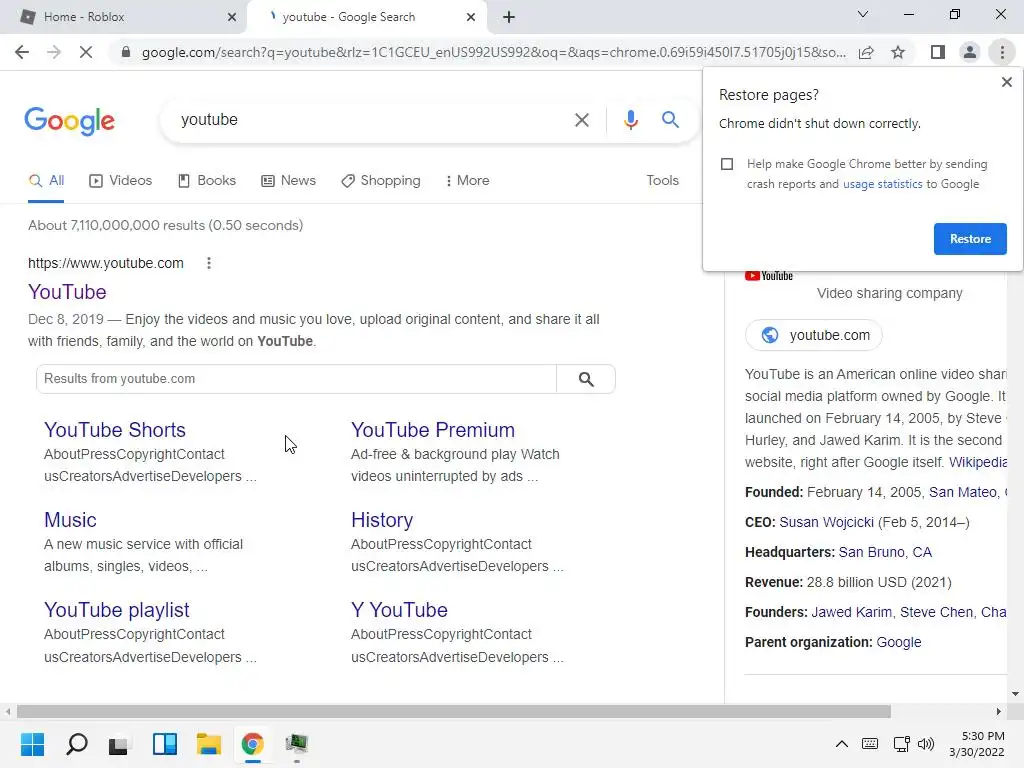Stop loading the page

point(86,52)
